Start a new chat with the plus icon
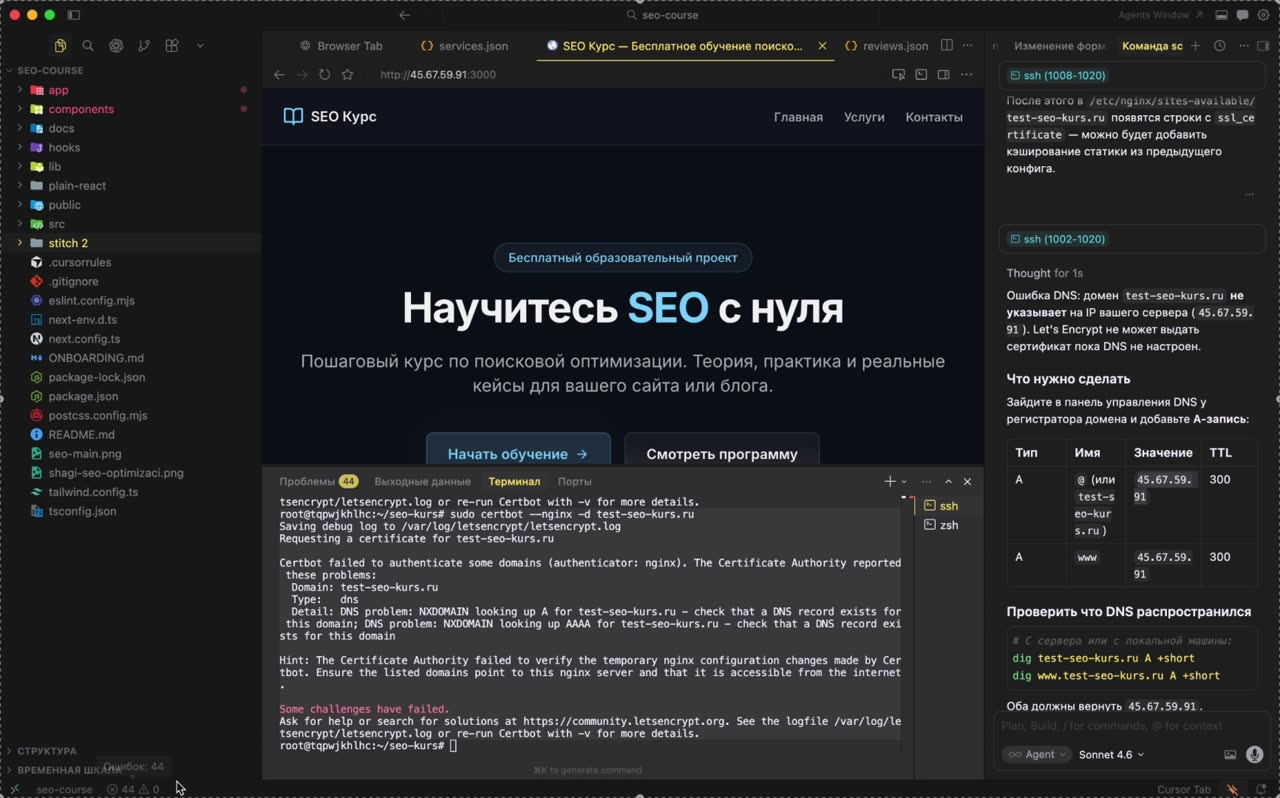Screen dimensions: 1280x798 [x=1195, y=45]
